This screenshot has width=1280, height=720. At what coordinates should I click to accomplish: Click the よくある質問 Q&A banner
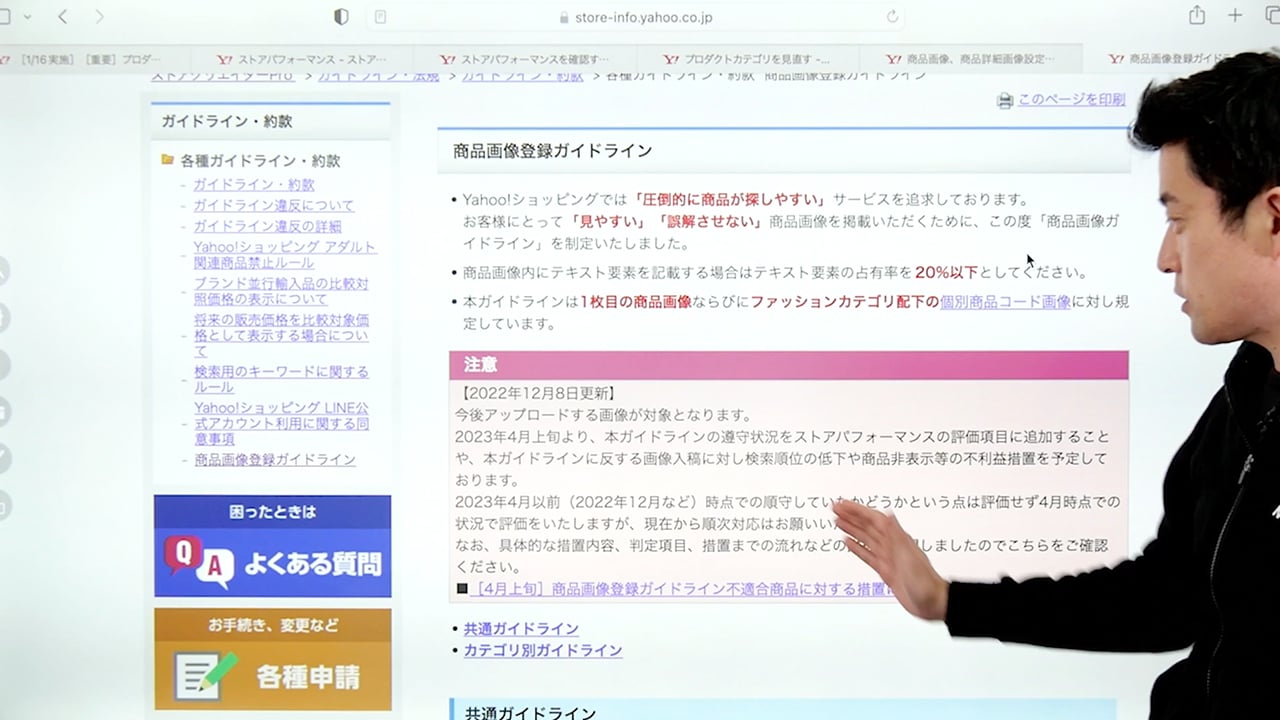(272, 546)
